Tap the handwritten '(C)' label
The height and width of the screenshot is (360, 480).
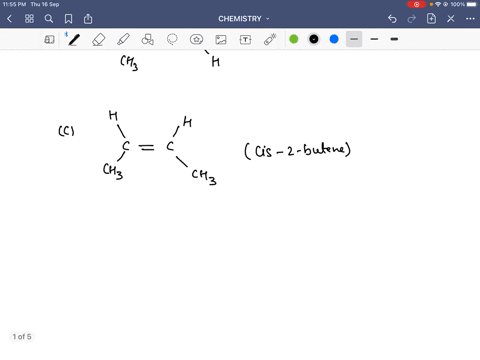pos(66,131)
